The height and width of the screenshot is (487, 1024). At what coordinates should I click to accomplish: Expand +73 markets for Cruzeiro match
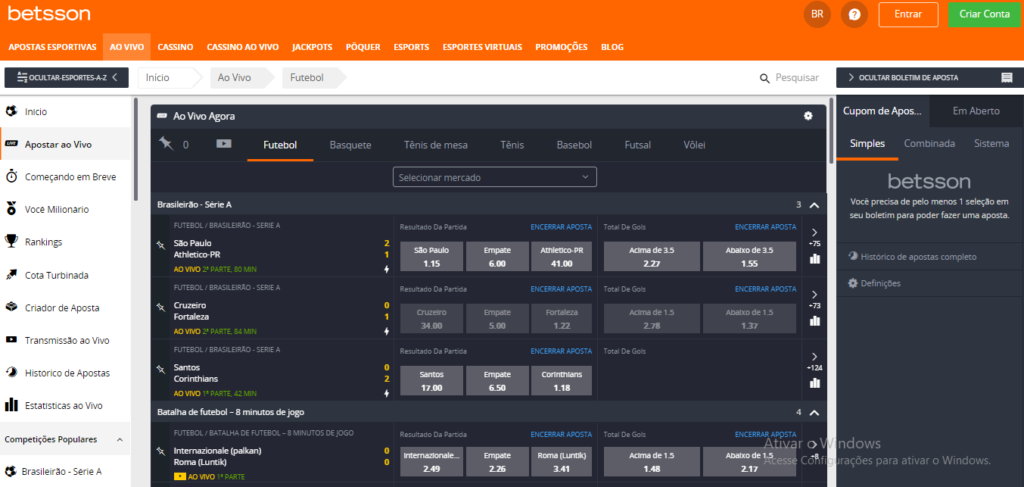click(814, 300)
